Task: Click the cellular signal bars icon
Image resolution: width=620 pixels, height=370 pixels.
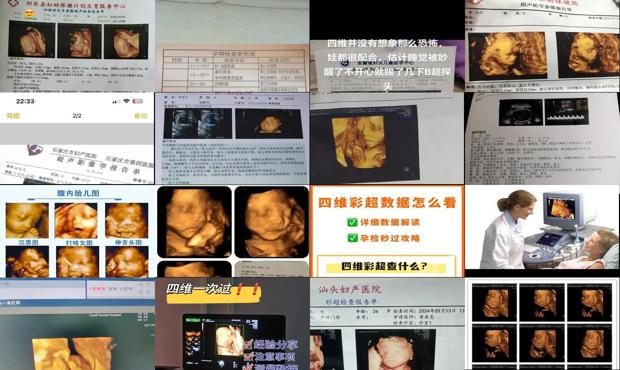Action: click(116, 101)
